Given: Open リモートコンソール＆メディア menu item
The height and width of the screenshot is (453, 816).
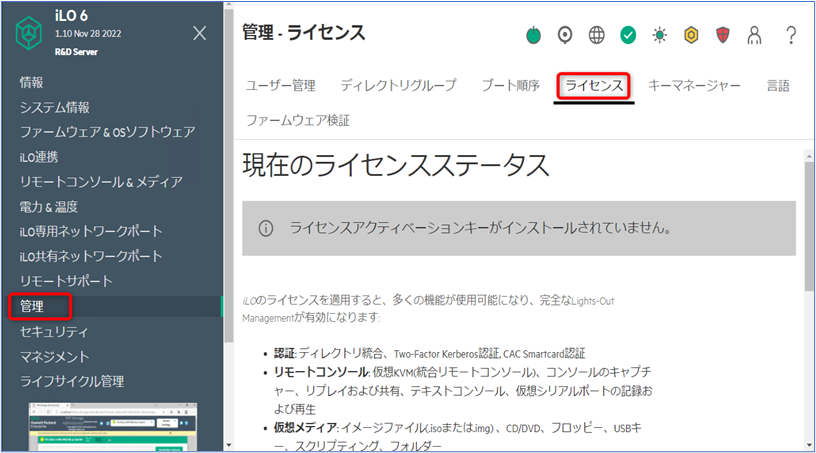Looking at the screenshot, I should (101, 182).
